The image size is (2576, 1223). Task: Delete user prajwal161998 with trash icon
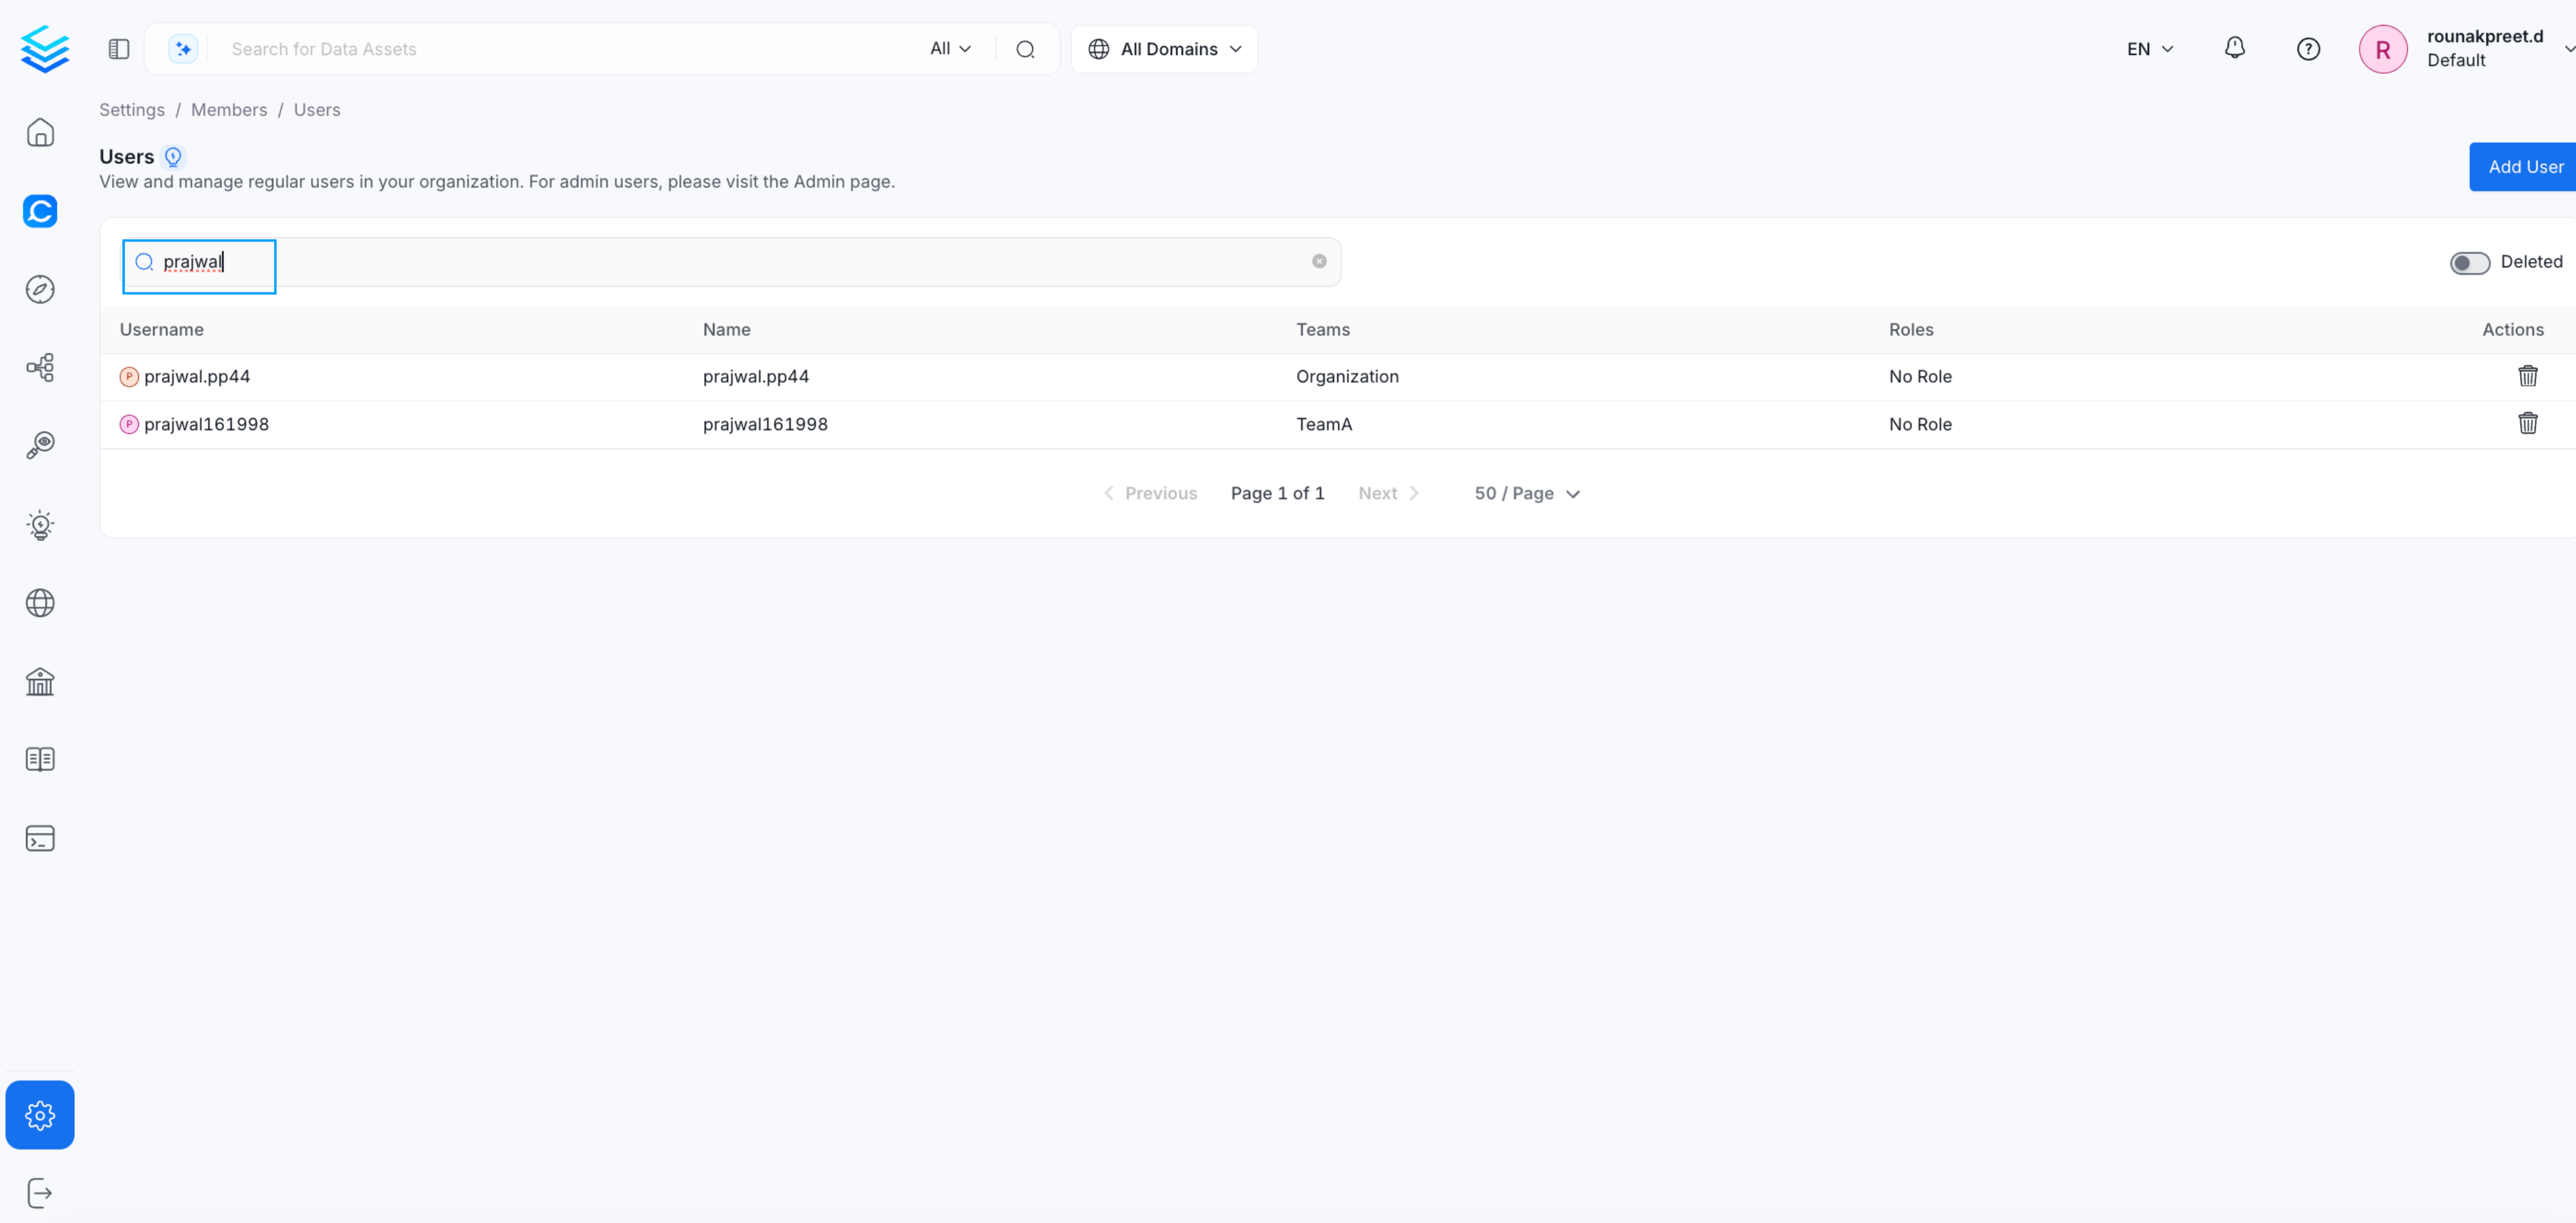click(2527, 424)
